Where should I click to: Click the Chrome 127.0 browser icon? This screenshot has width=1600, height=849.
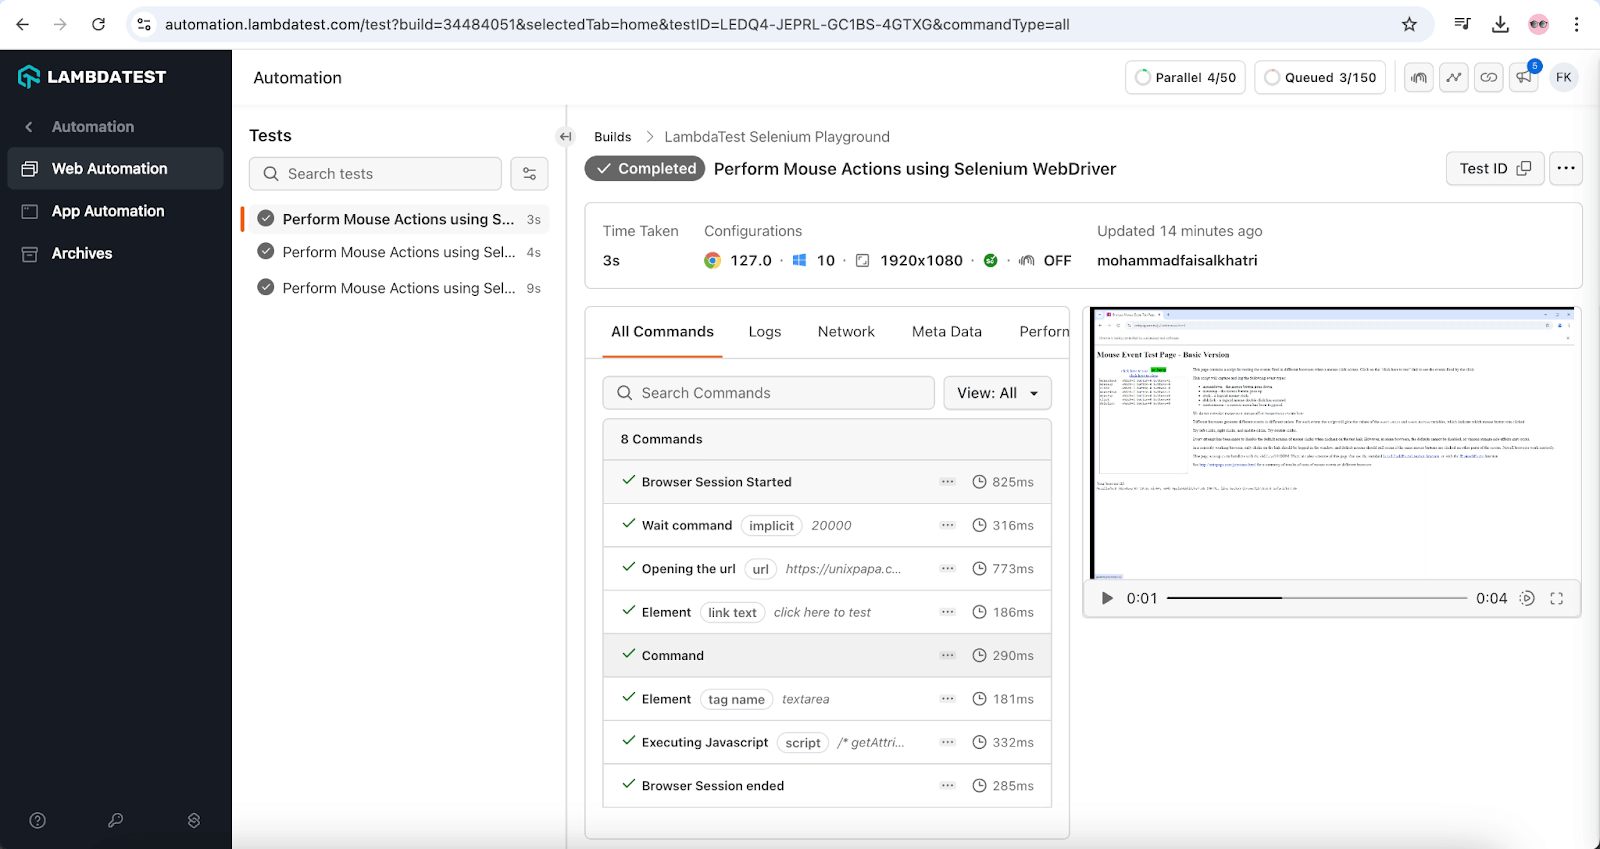click(x=712, y=261)
